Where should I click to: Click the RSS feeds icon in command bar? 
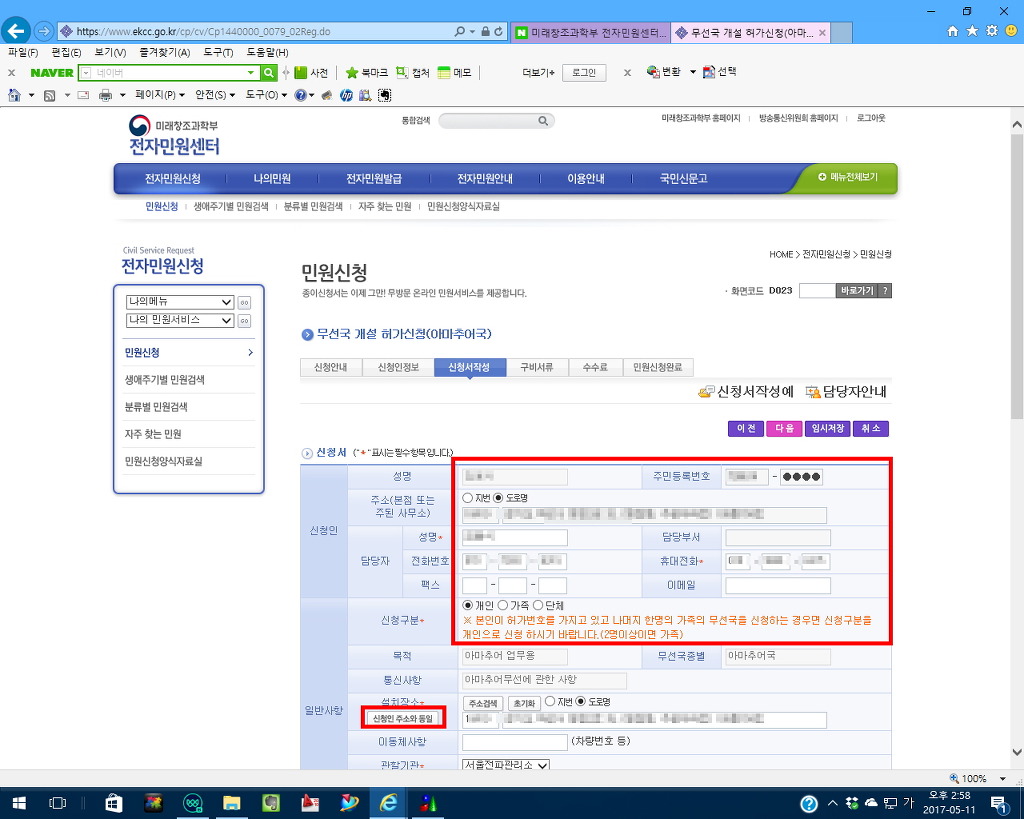tap(49, 95)
